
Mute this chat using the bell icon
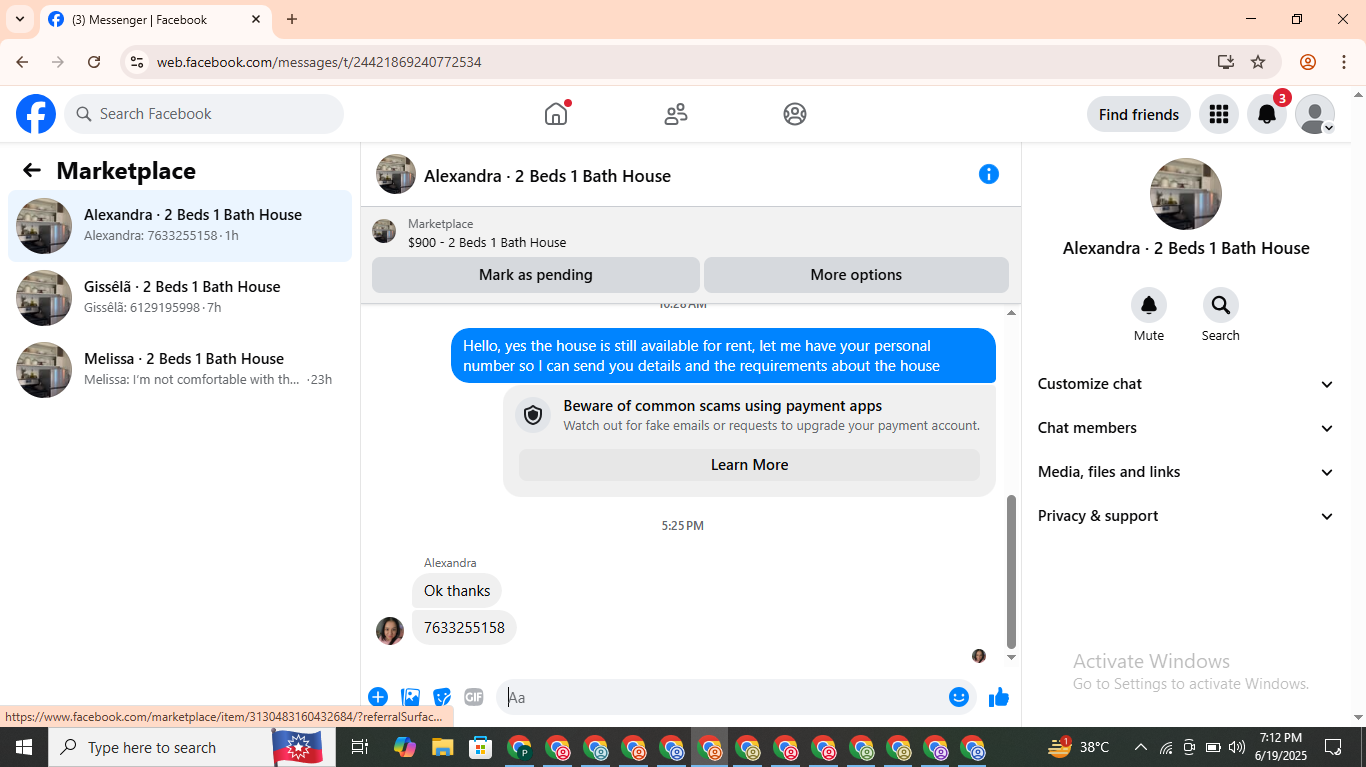(x=1149, y=305)
